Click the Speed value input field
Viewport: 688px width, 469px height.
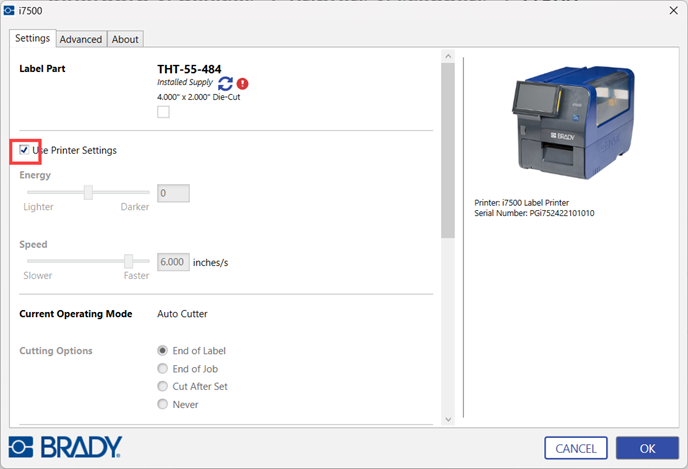[x=173, y=262]
